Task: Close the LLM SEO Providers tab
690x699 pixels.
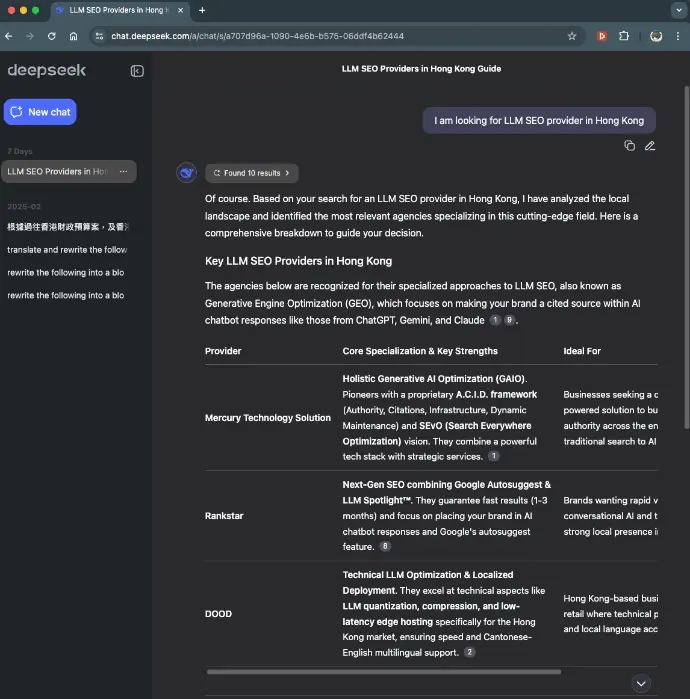Action: click(x=181, y=10)
